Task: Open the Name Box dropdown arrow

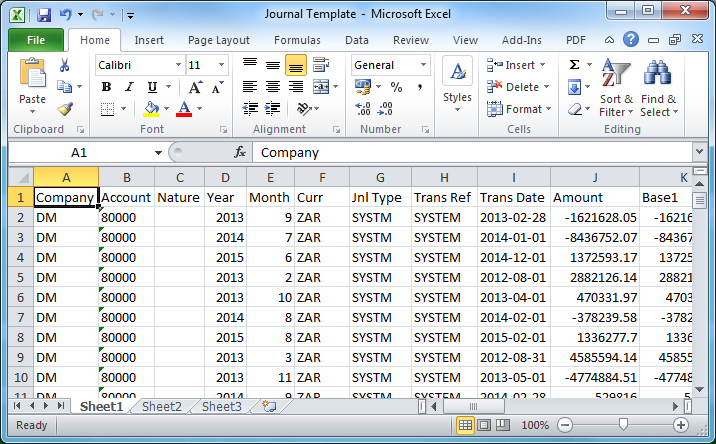Action: (x=158, y=153)
